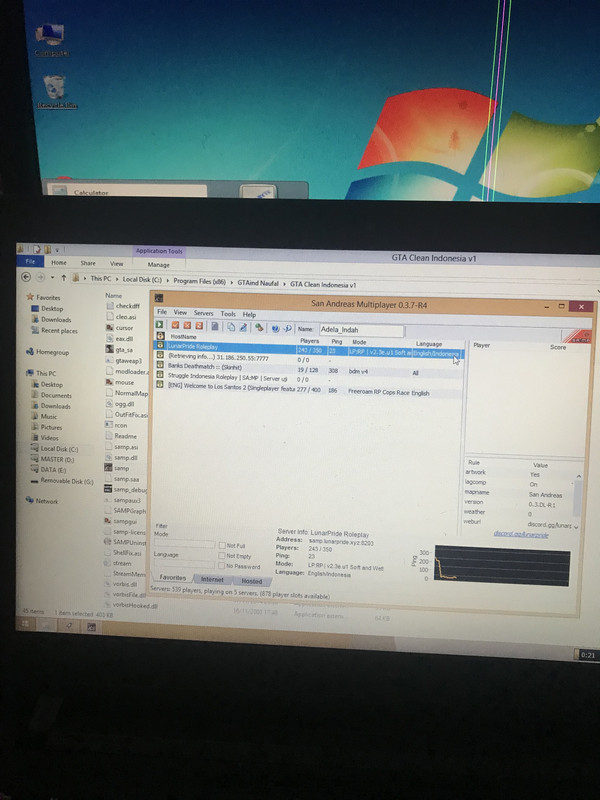
Task: Click the icon beside Struggle Indonesia Roleplay server
Action: (160, 375)
